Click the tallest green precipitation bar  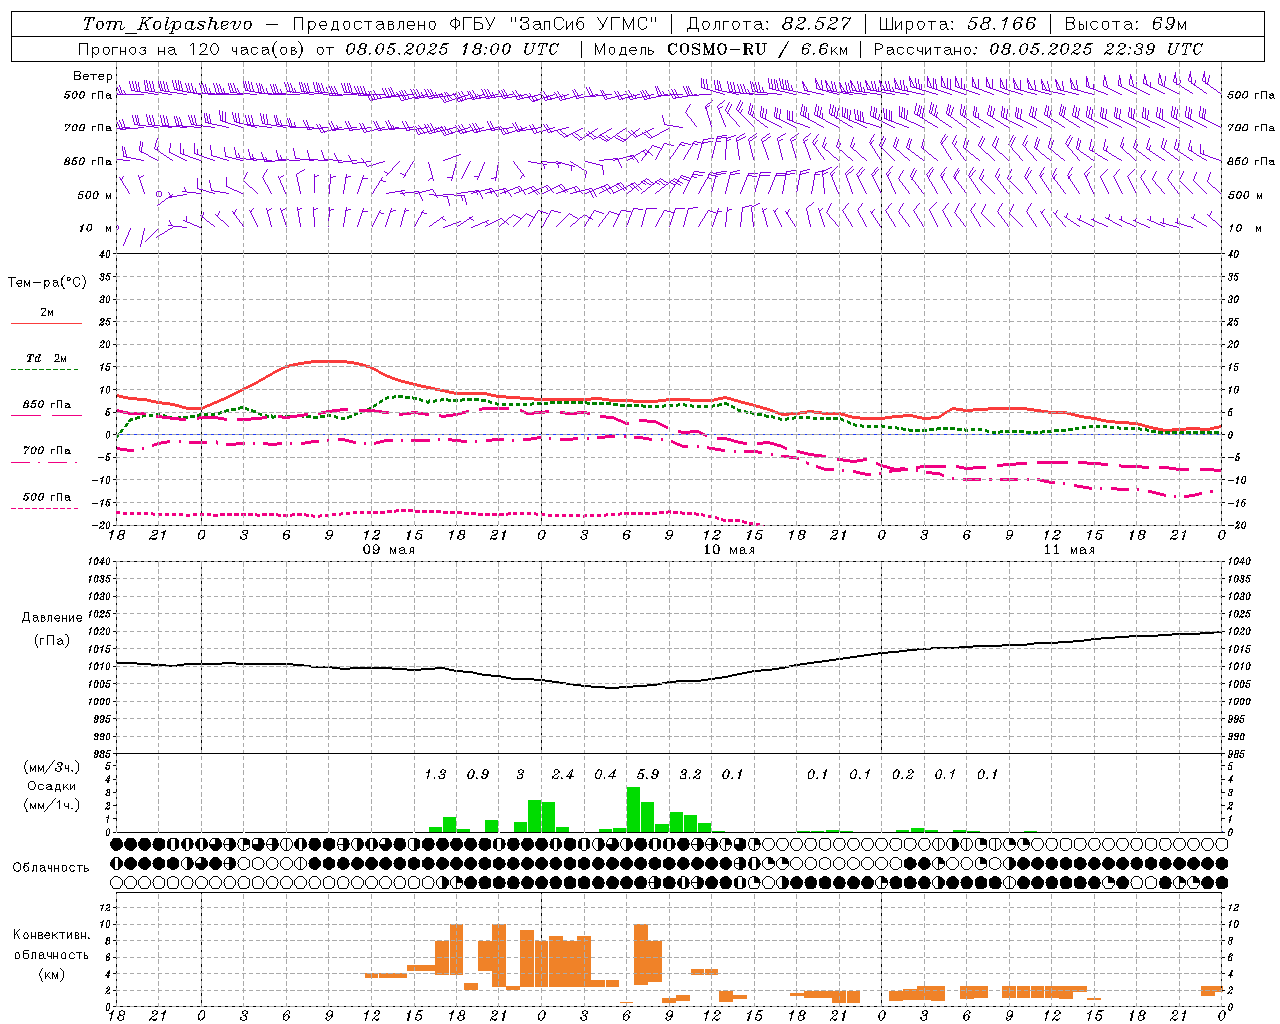tap(633, 810)
